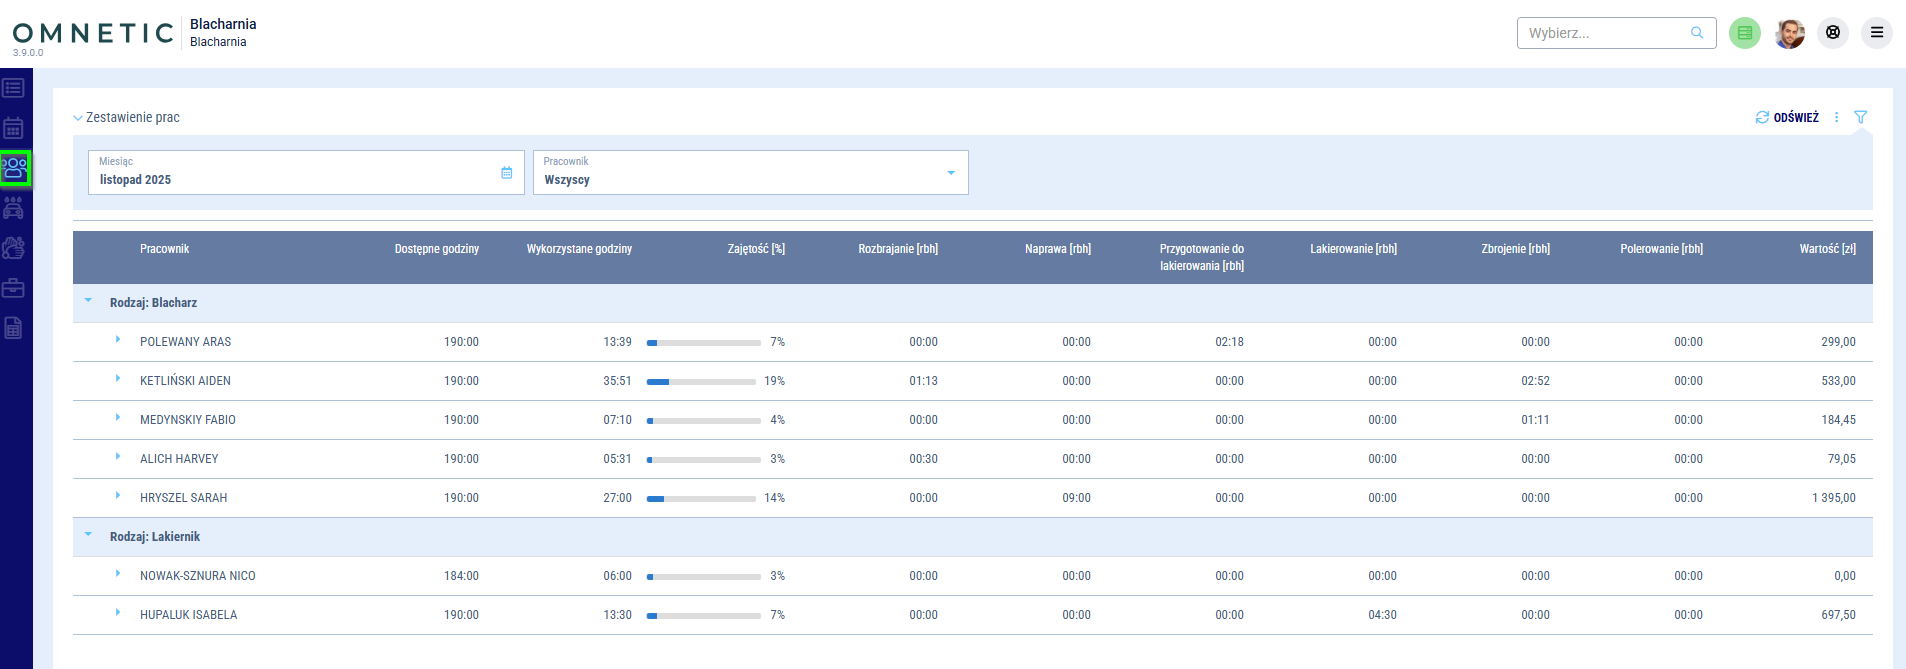
Task: Expand the KETLIŃSKI AIDEN row
Action: [x=117, y=379]
